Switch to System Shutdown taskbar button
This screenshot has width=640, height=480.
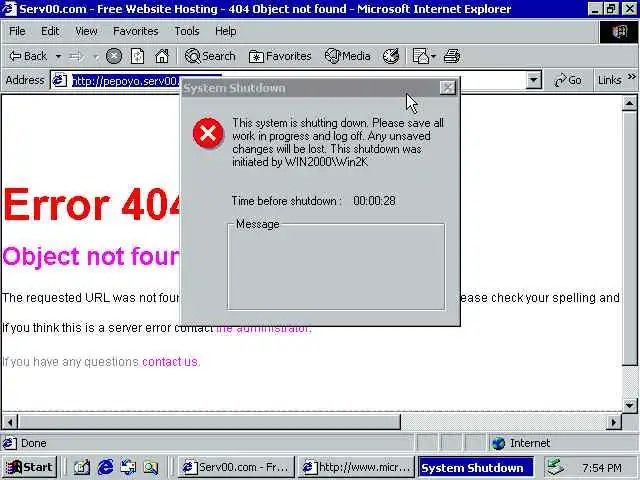(476, 467)
